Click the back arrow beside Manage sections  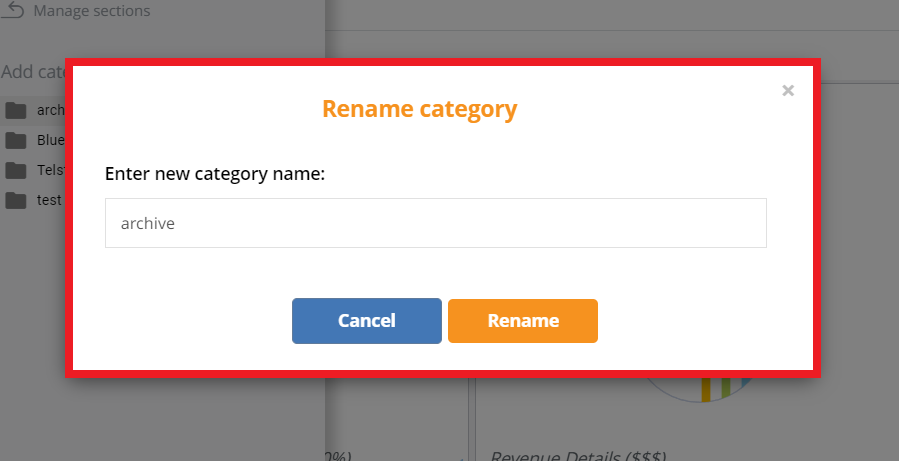pos(14,10)
